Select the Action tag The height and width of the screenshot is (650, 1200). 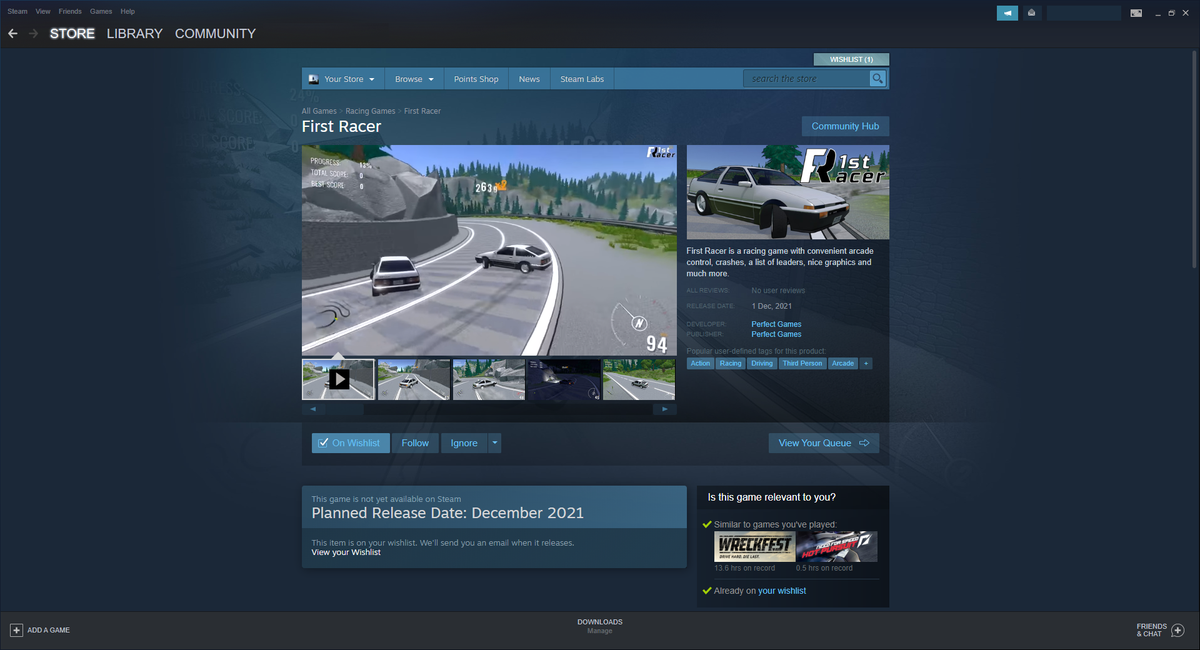coord(700,363)
